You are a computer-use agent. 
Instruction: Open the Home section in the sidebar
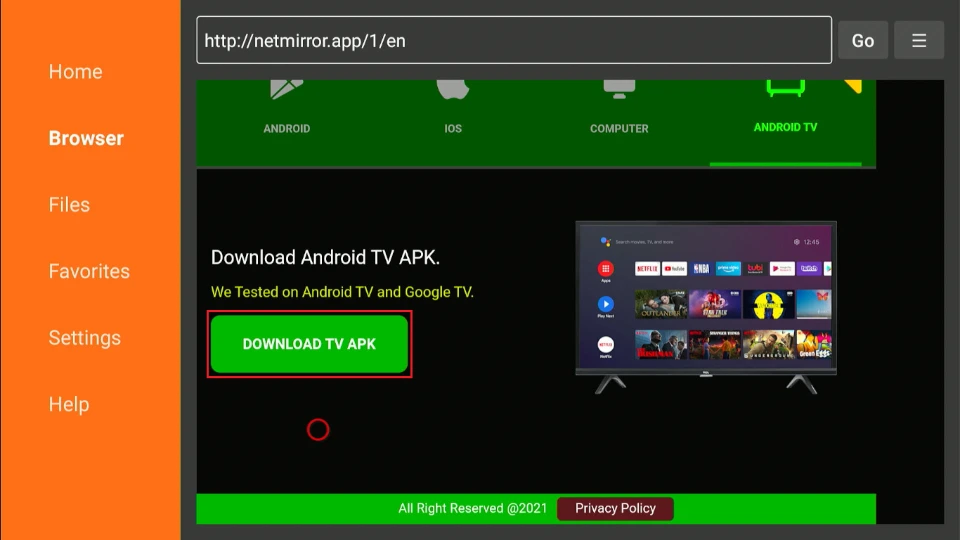click(x=75, y=72)
